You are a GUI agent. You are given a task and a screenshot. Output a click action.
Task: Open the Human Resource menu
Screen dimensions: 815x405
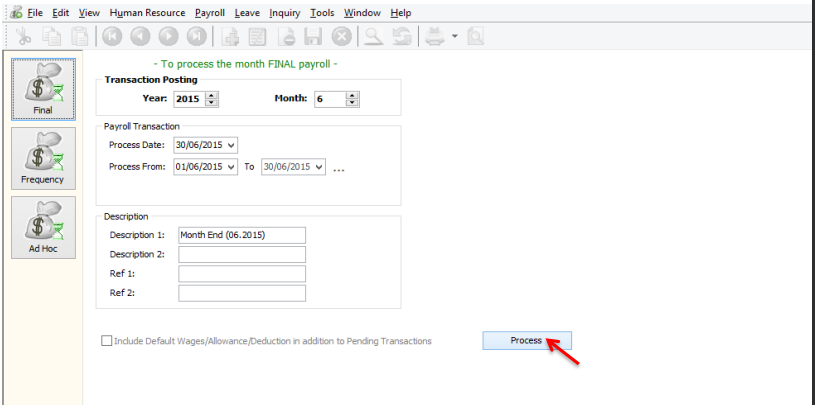point(147,13)
